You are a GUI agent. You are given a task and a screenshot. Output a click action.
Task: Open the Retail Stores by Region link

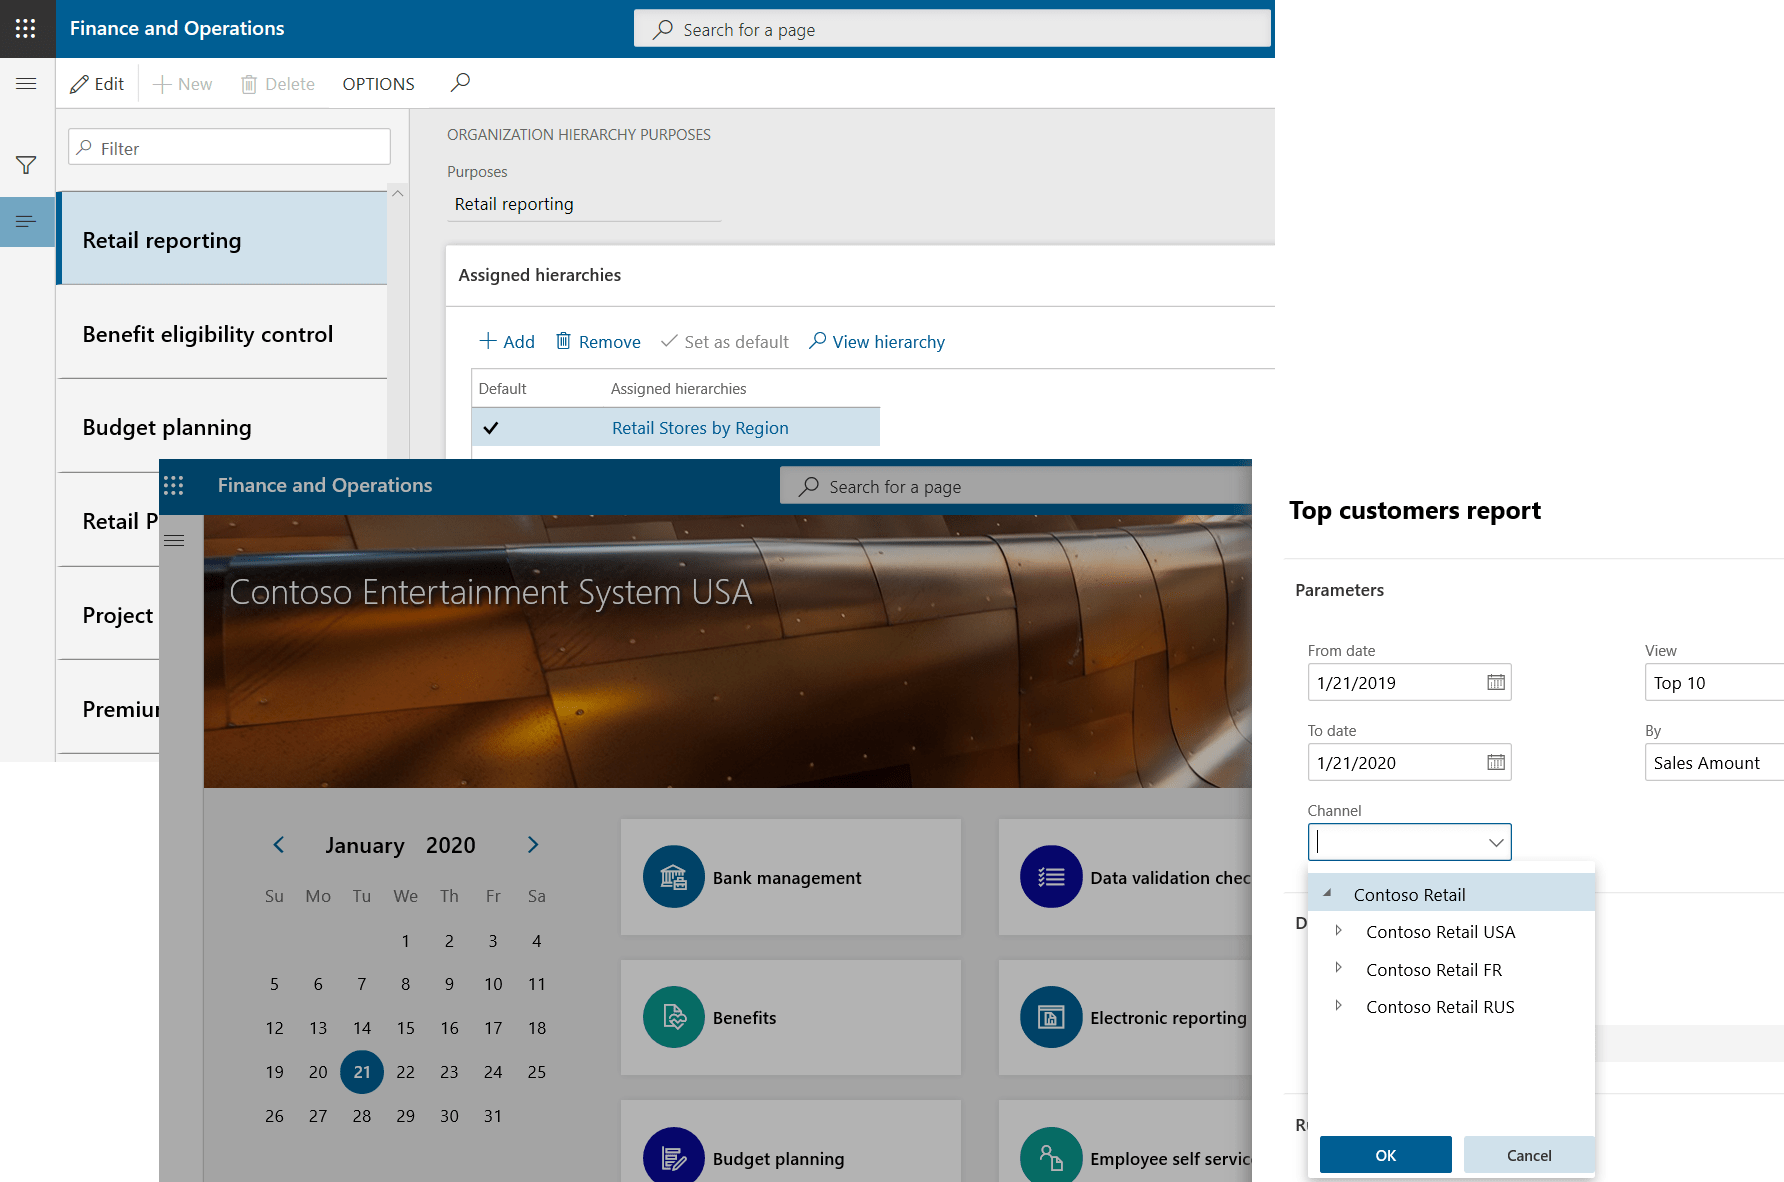pyautogui.click(x=700, y=428)
